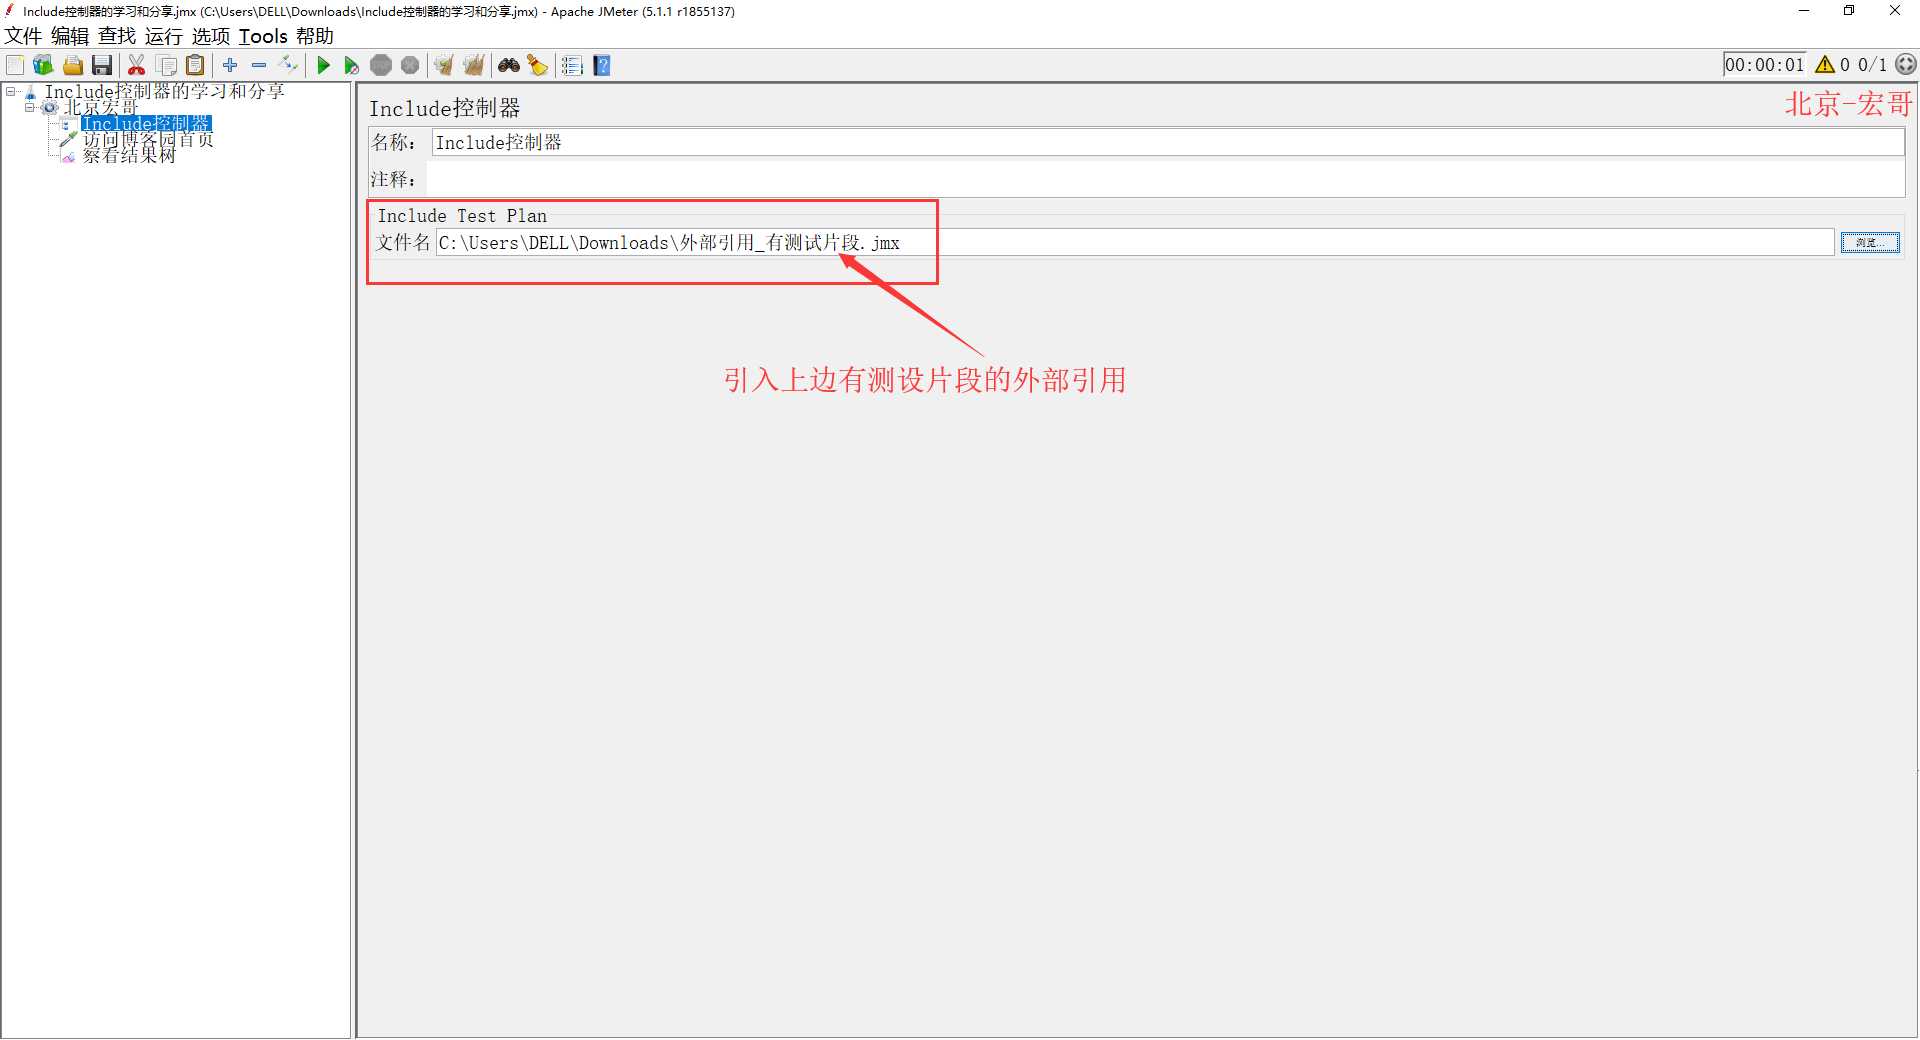Open a test plan file folder icon
Screen dimensions: 1920x1040
click(x=73, y=66)
